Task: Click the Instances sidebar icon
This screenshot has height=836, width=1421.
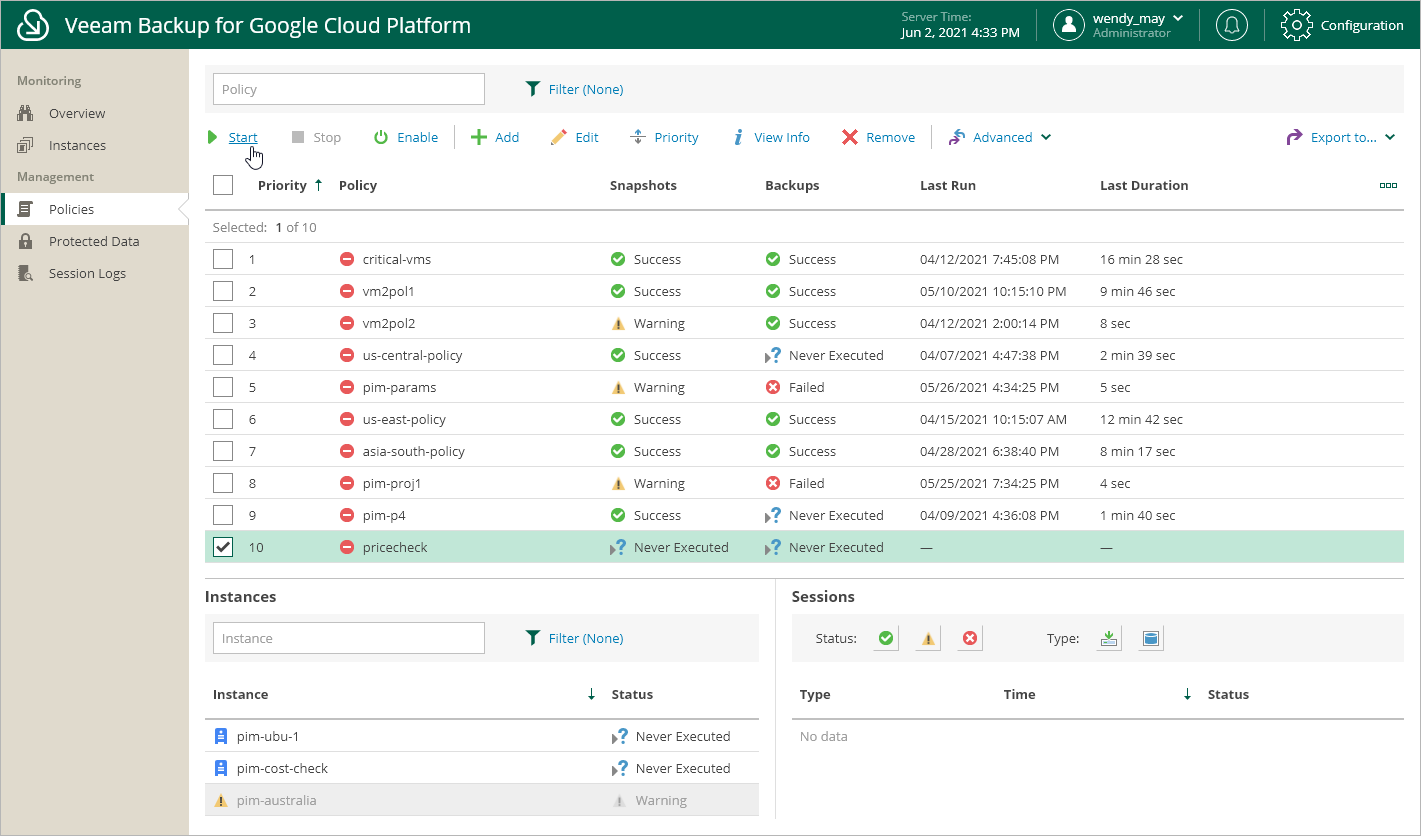Action: click(26, 145)
